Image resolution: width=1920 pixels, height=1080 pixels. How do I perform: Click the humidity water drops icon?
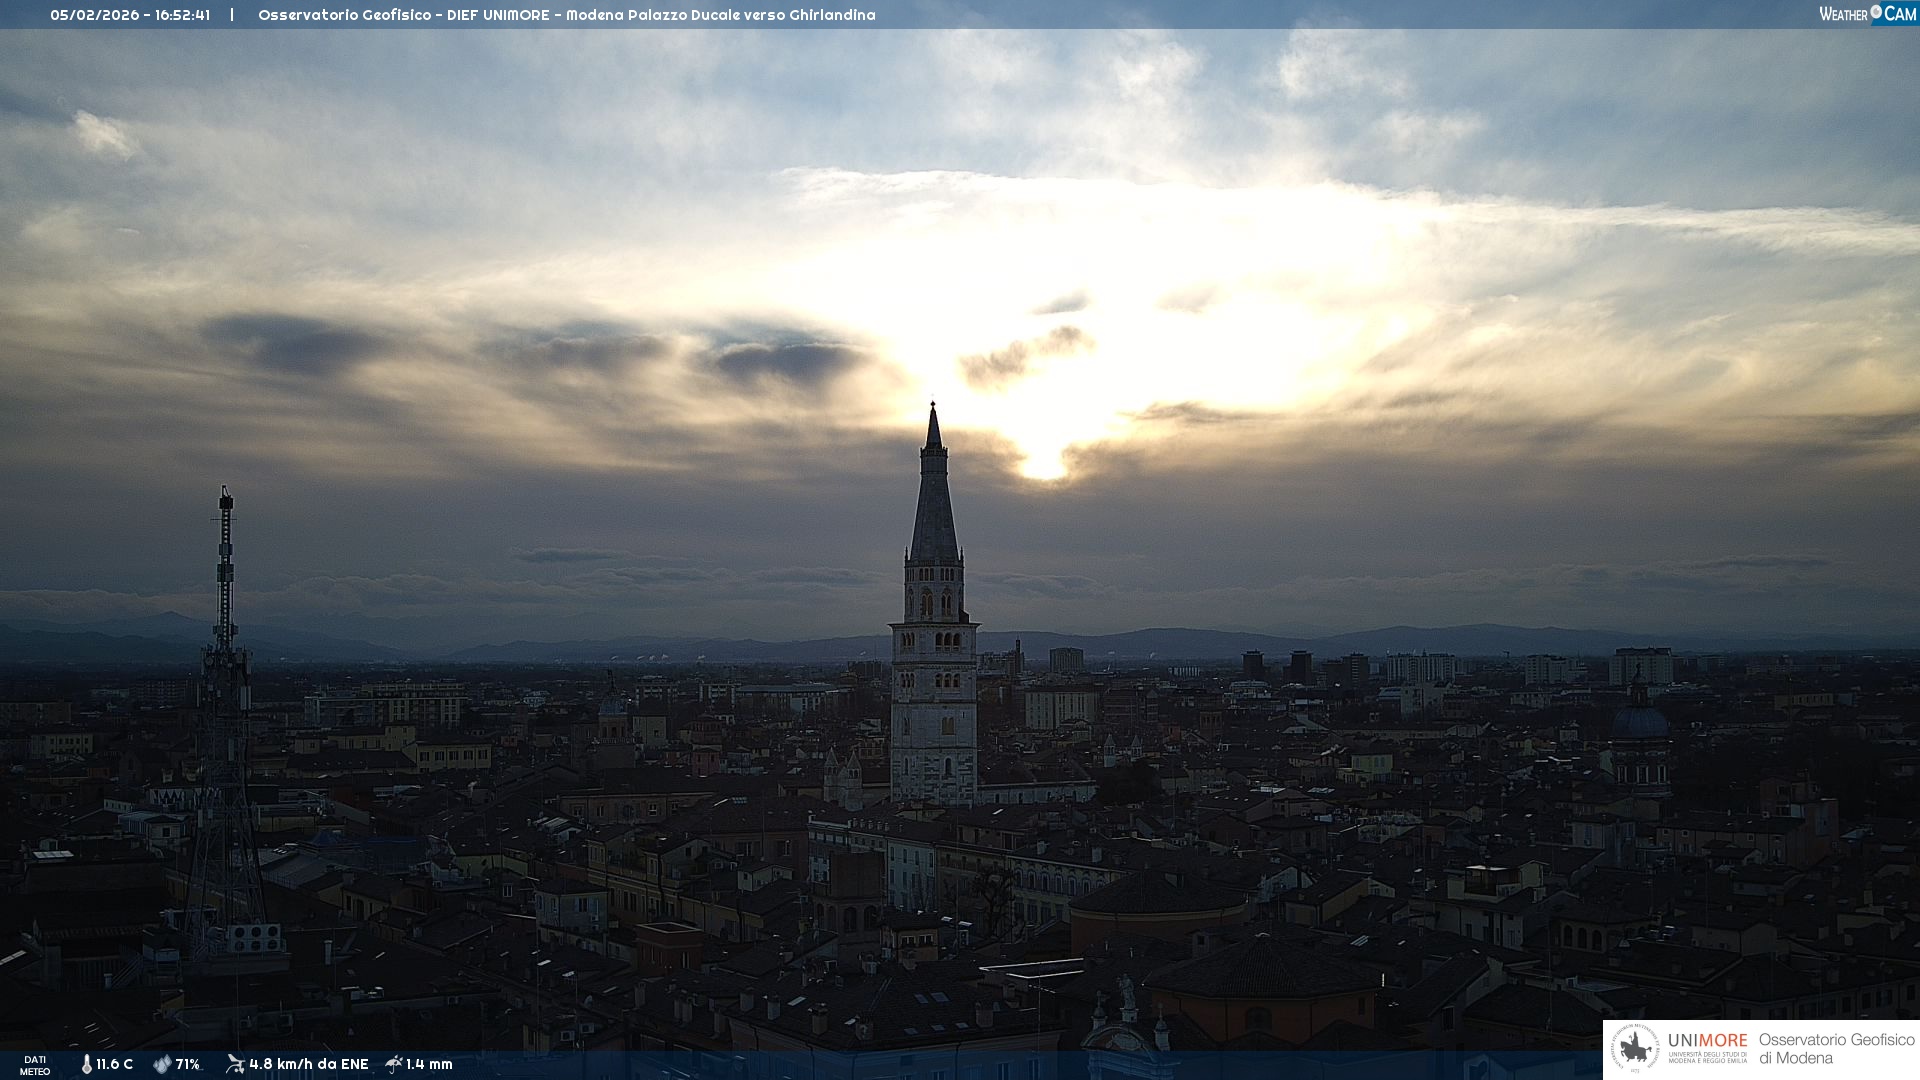162,1064
